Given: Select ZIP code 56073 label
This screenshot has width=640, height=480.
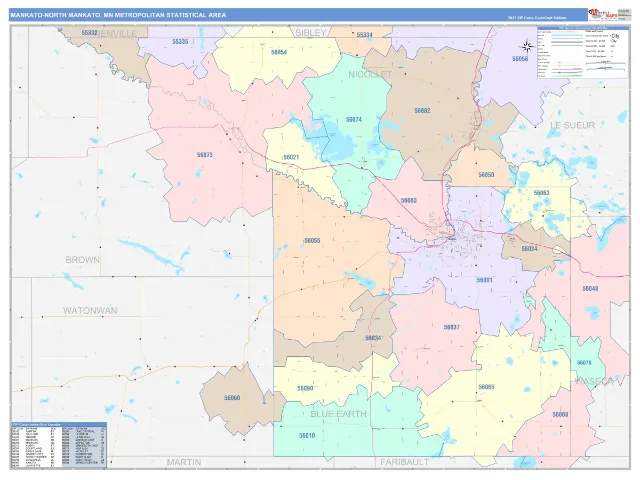Looking at the screenshot, I should (x=204, y=155).
